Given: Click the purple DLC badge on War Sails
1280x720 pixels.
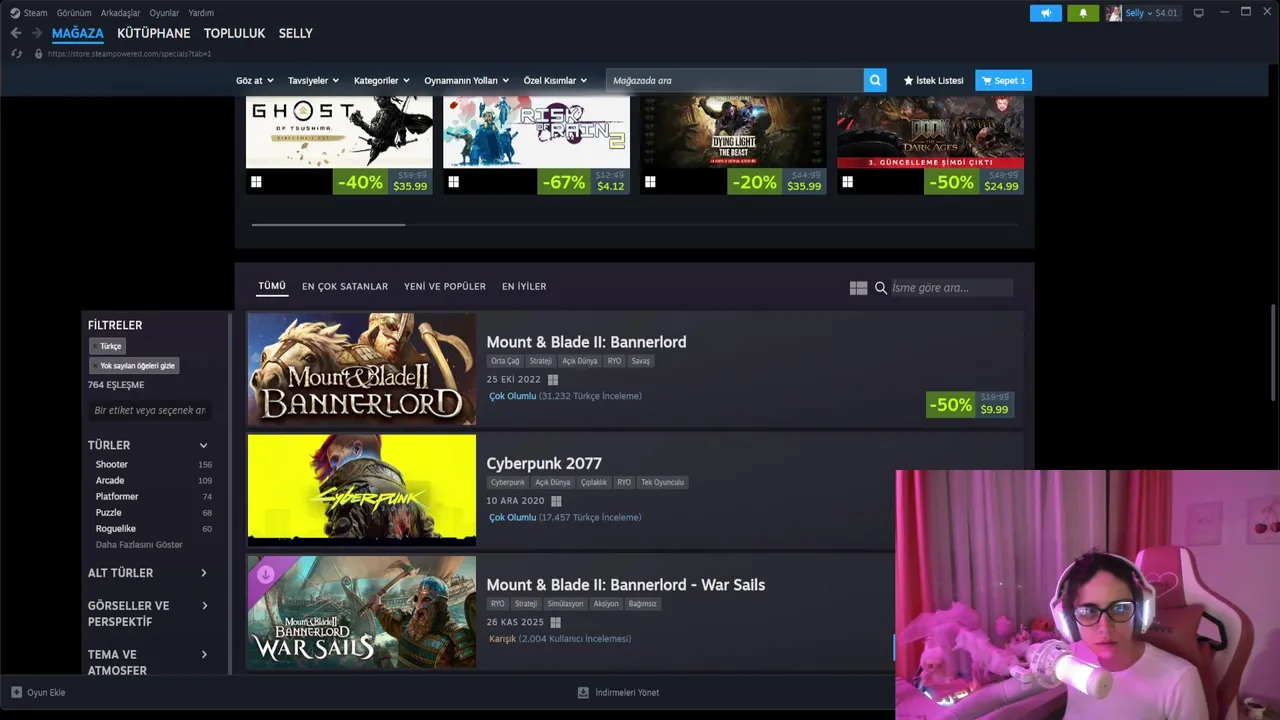Looking at the screenshot, I should click(x=265, y=574).
